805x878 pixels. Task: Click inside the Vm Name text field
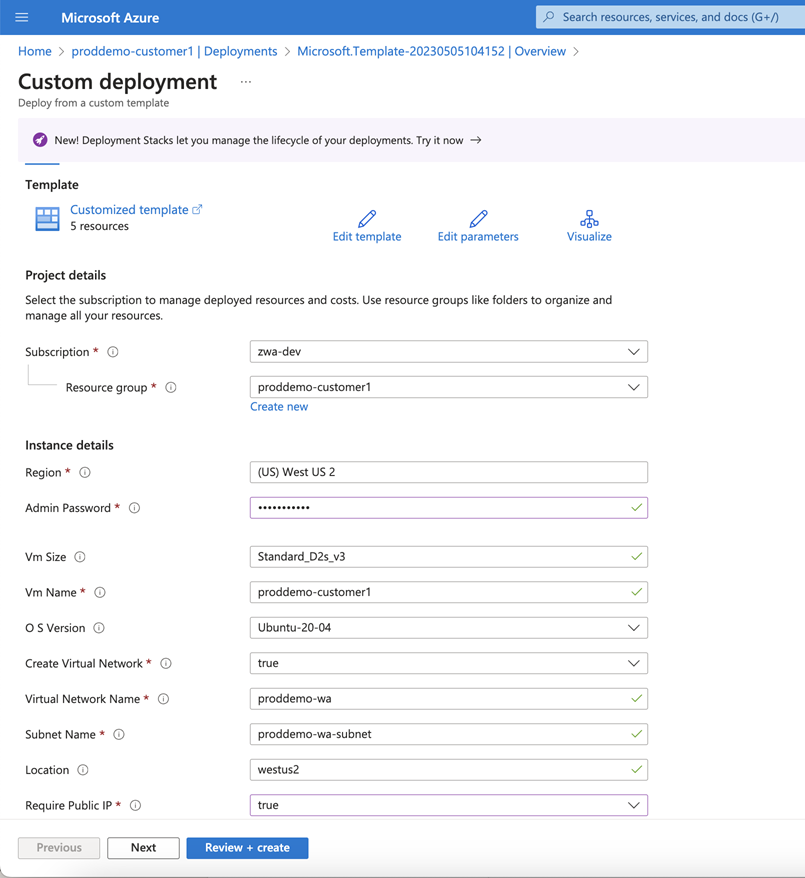pyautogui.click(x=448, y=592)
